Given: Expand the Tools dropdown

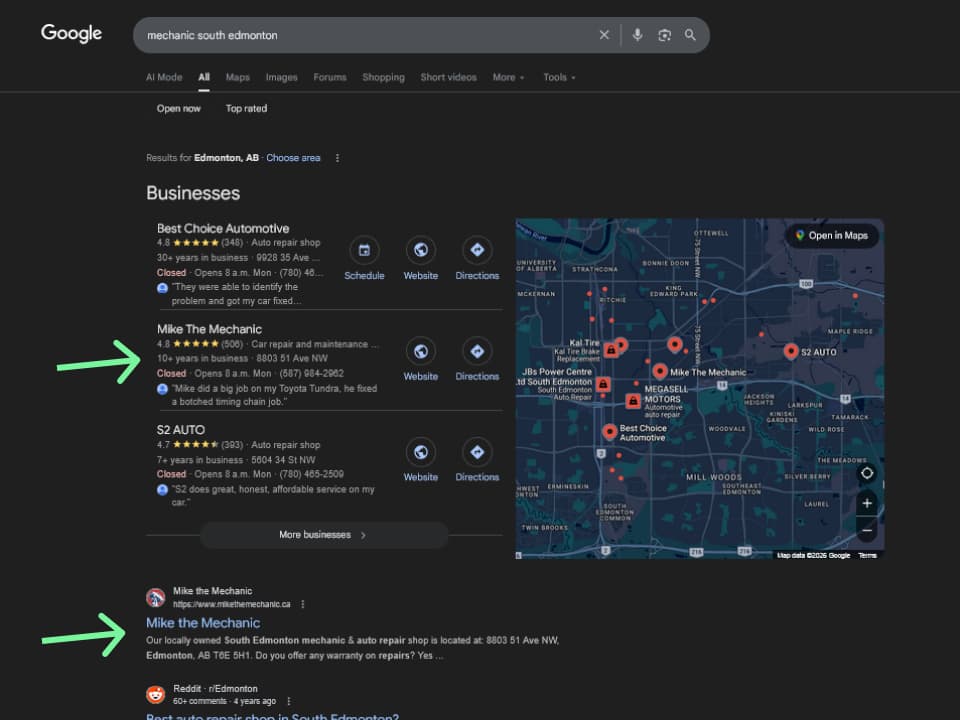Looking at the screenshot, I should click(x=559, y=77).
